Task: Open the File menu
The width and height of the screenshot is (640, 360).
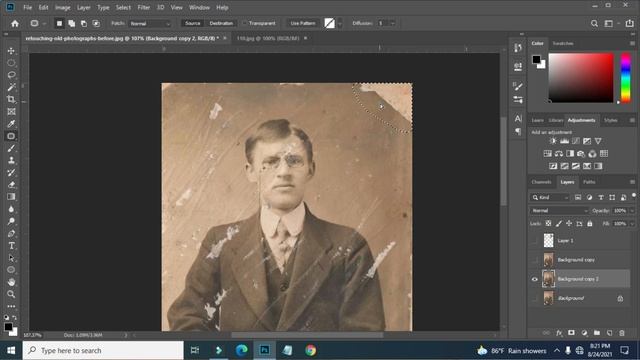Action: click(x=27, y=7)
